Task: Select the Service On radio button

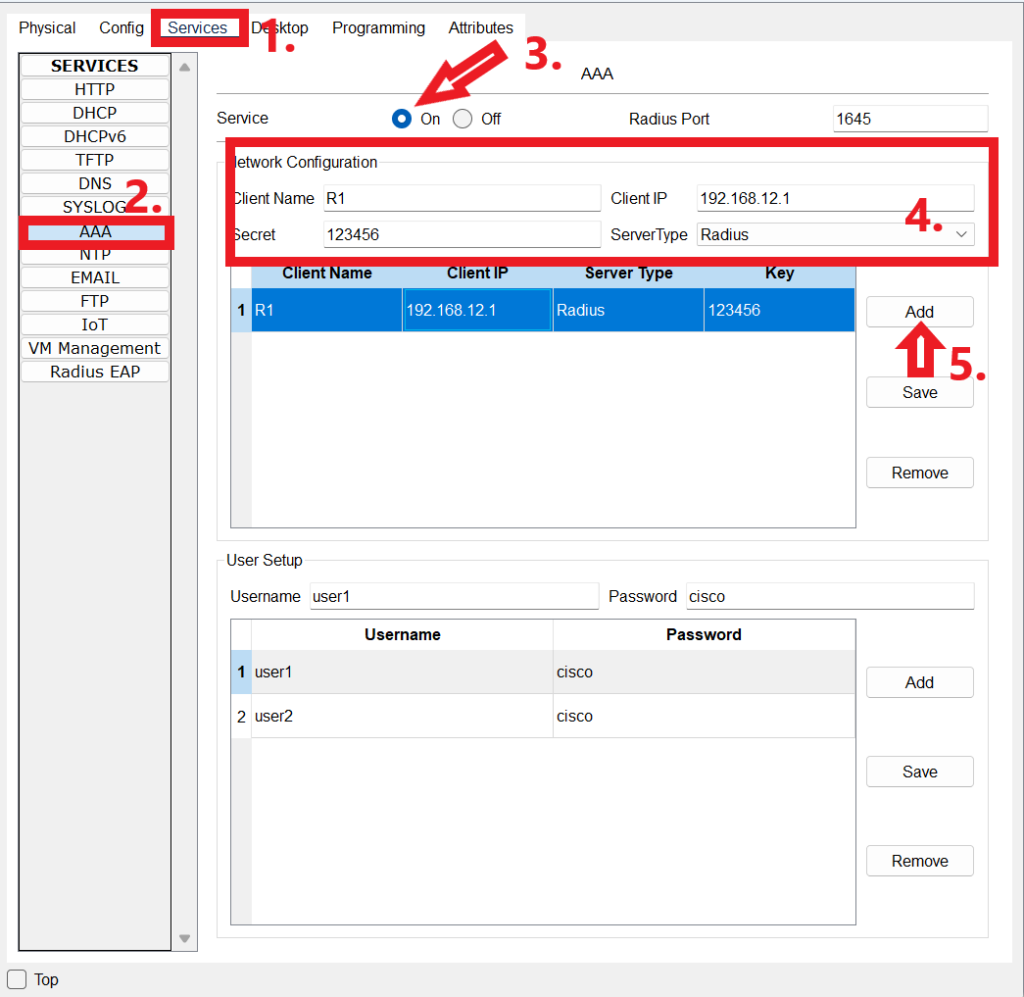Action: [x=402, y=119]
